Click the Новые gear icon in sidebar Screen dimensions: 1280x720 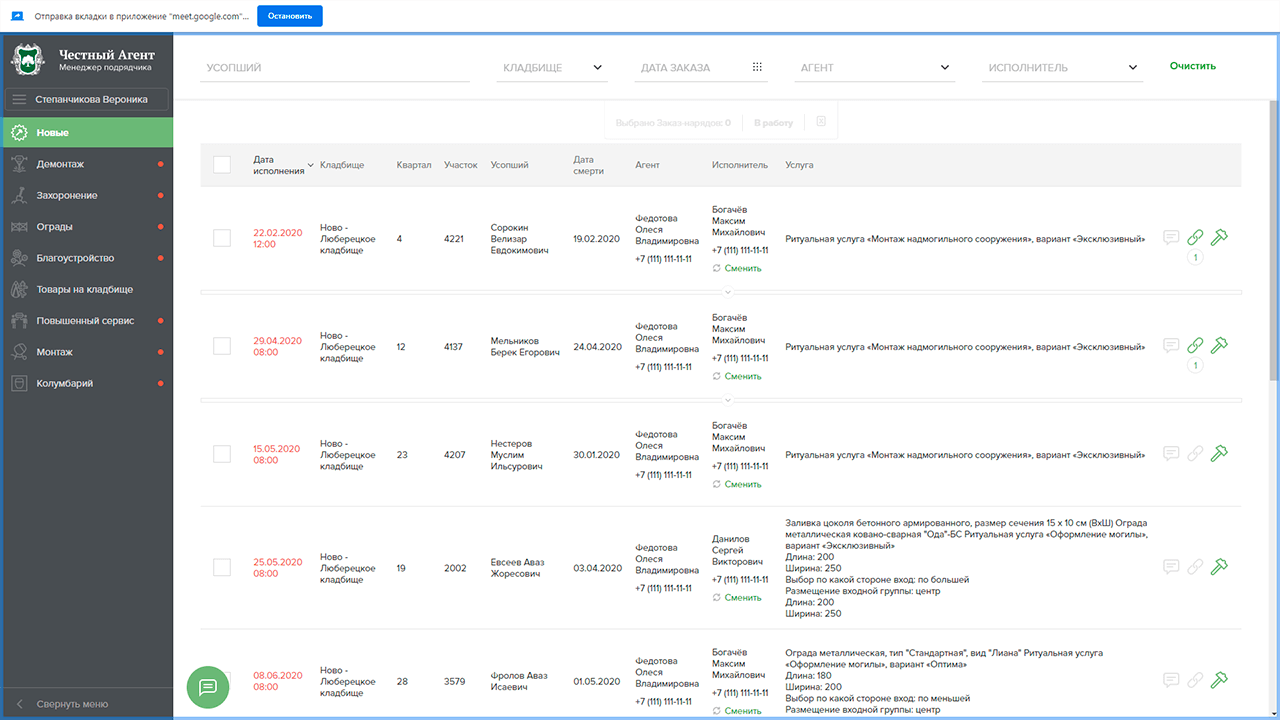(18, 133)
